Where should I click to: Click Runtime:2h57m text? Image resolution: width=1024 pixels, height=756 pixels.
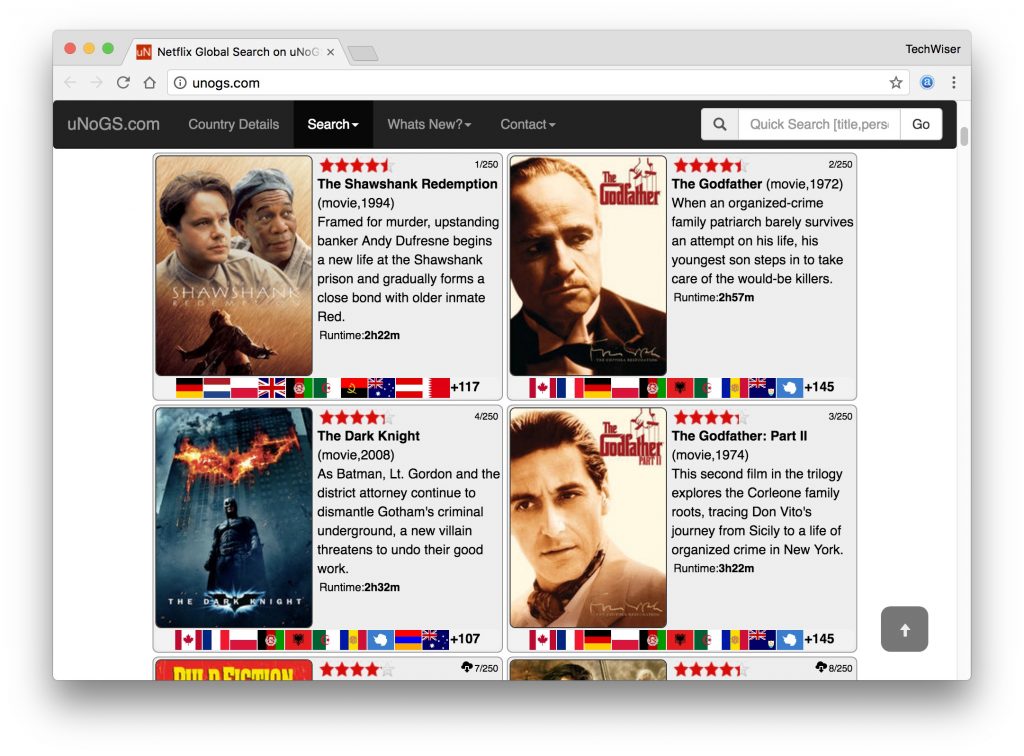pos(714,298)
